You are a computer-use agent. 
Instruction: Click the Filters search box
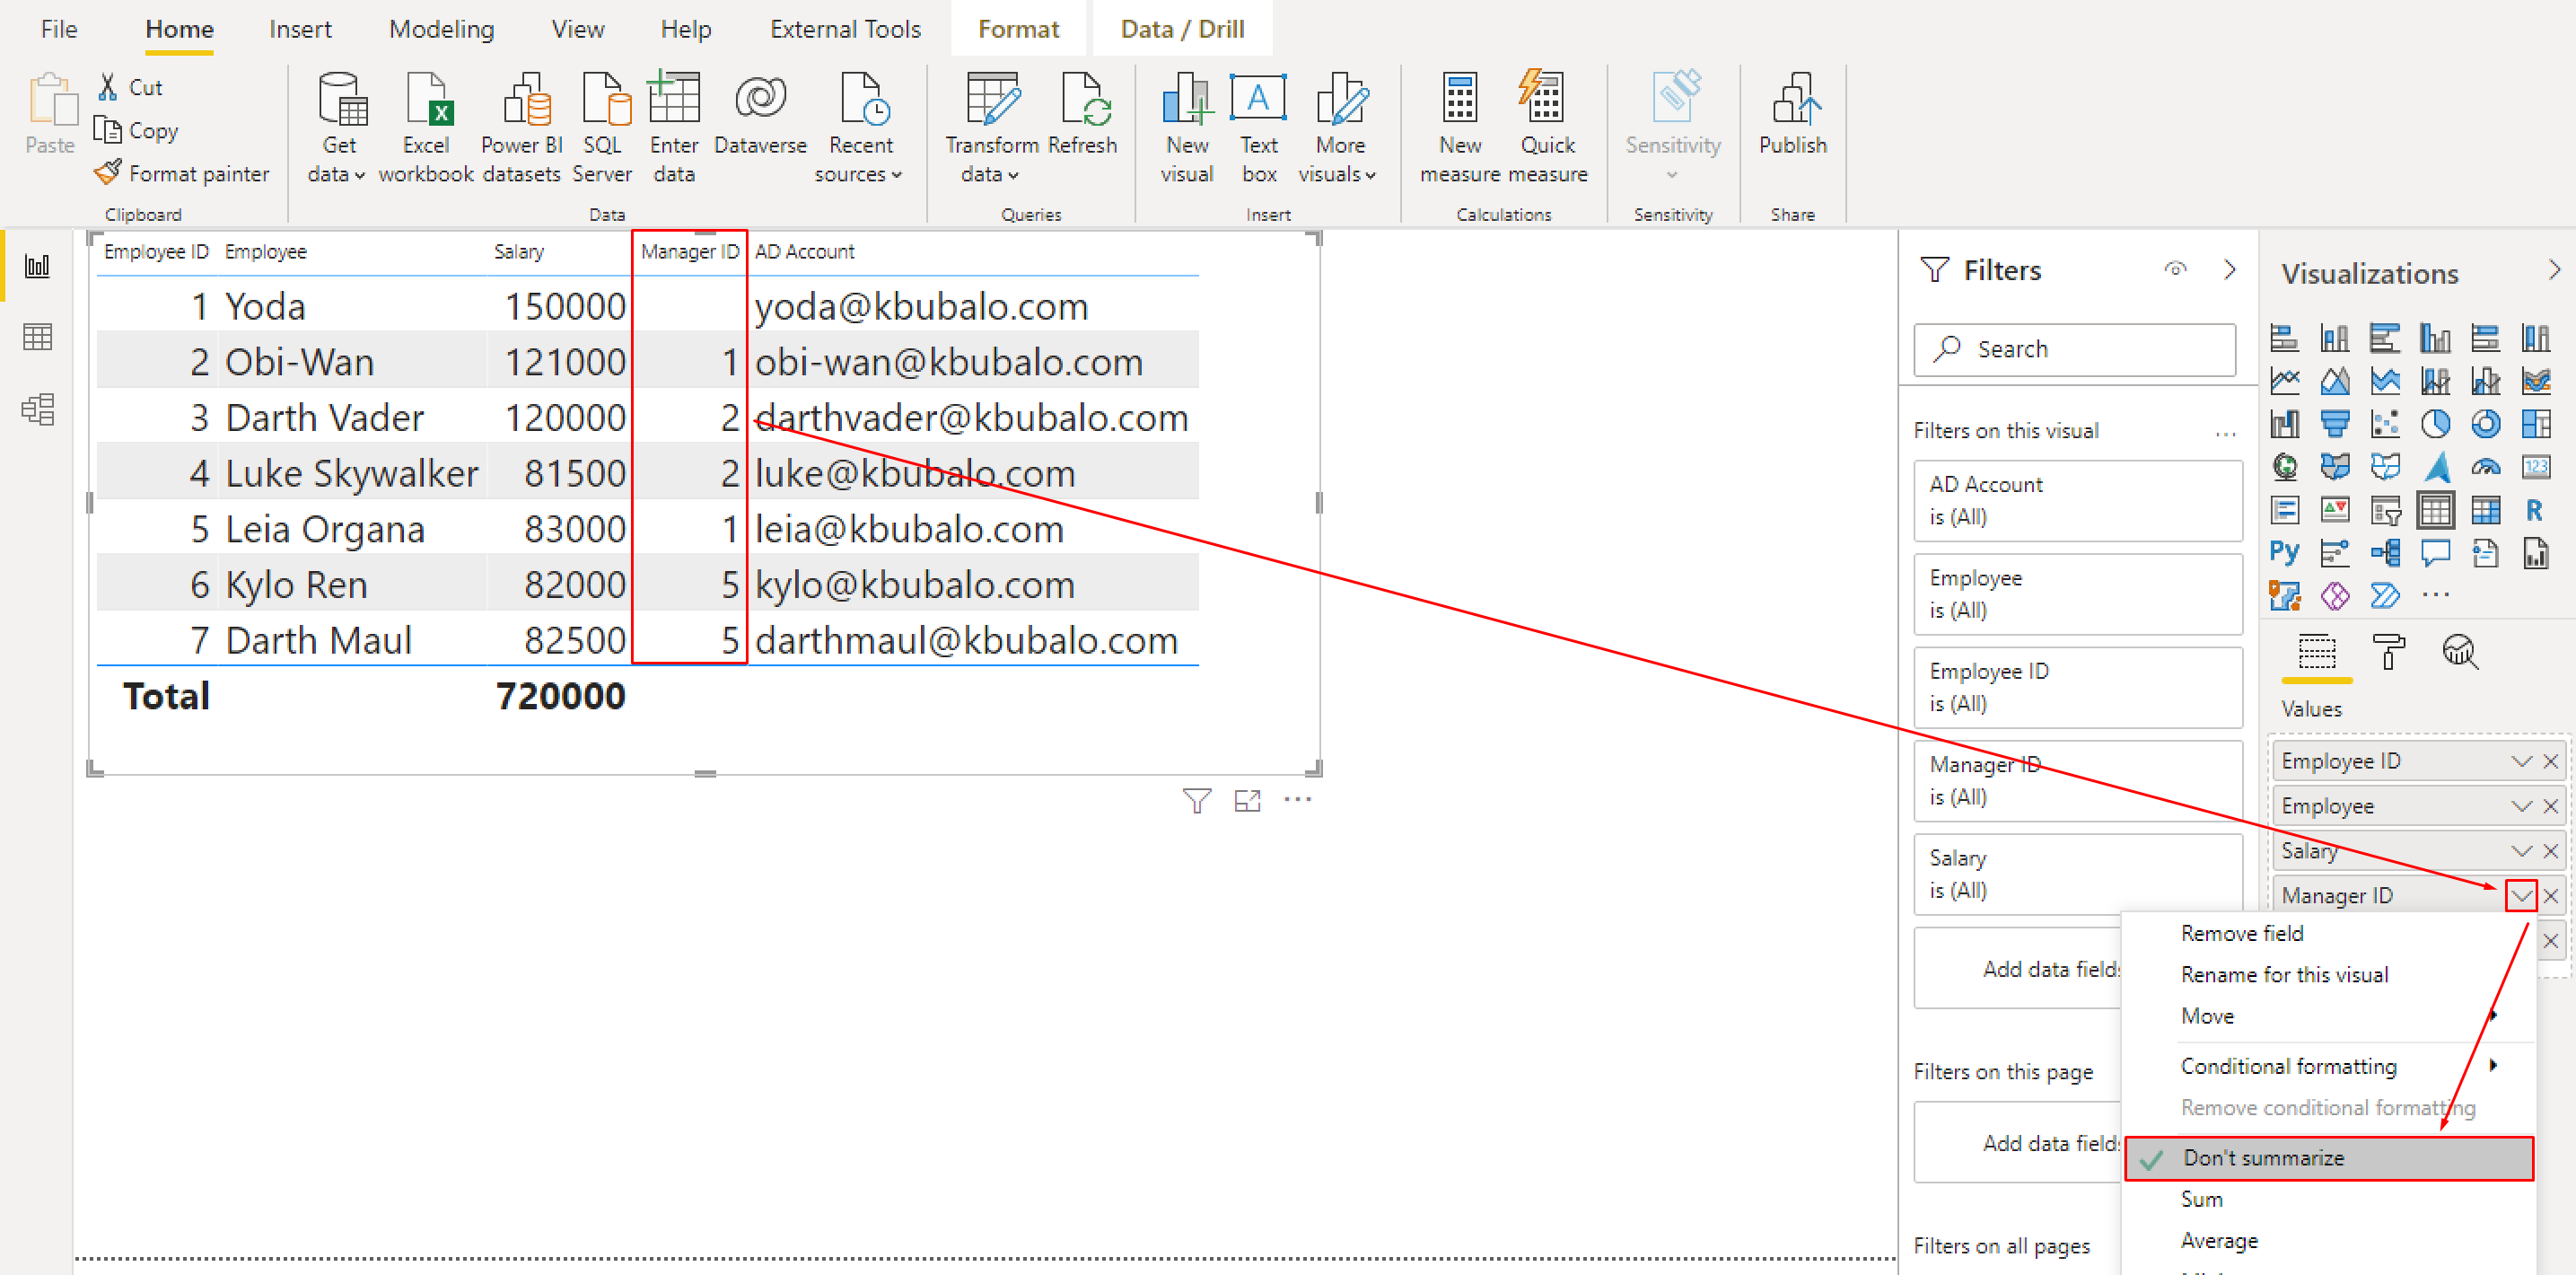(x=2074, y=349)
